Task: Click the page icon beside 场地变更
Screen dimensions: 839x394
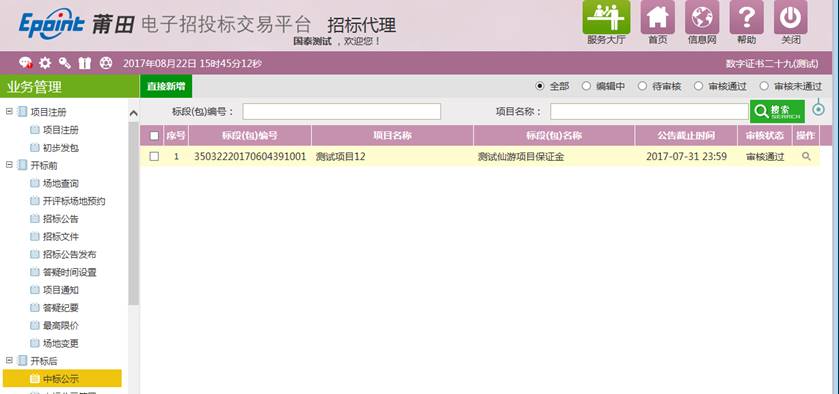Action: tap(35, 343)
